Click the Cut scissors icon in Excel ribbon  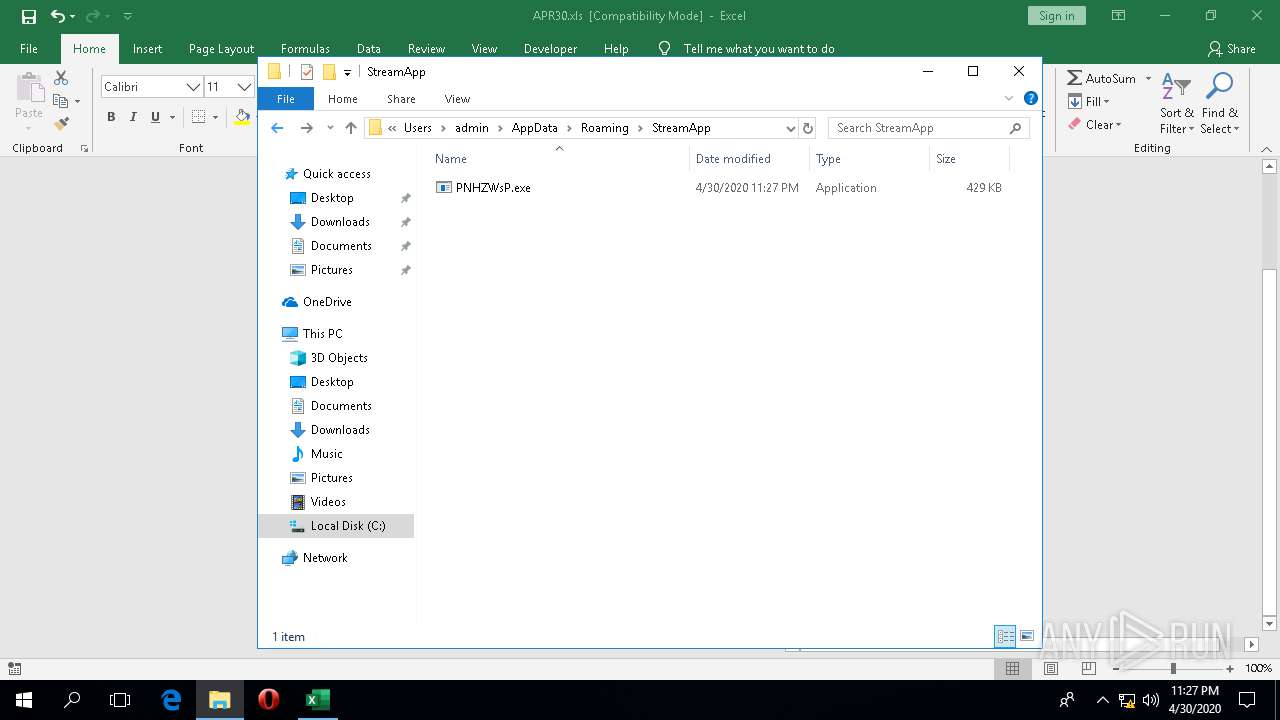[x=61, y=78]
